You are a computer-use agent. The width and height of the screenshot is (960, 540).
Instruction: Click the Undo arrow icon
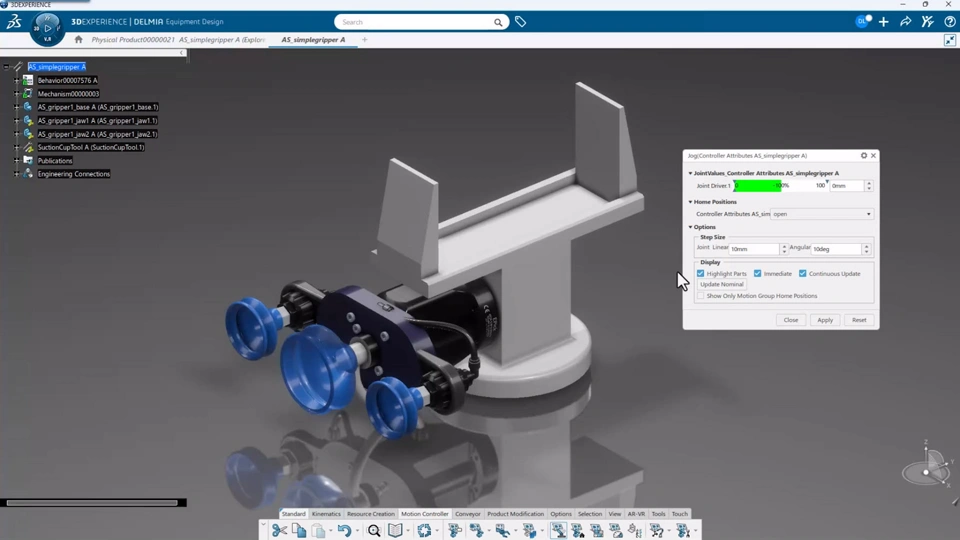pyautogui.click(x=344, y=530)
